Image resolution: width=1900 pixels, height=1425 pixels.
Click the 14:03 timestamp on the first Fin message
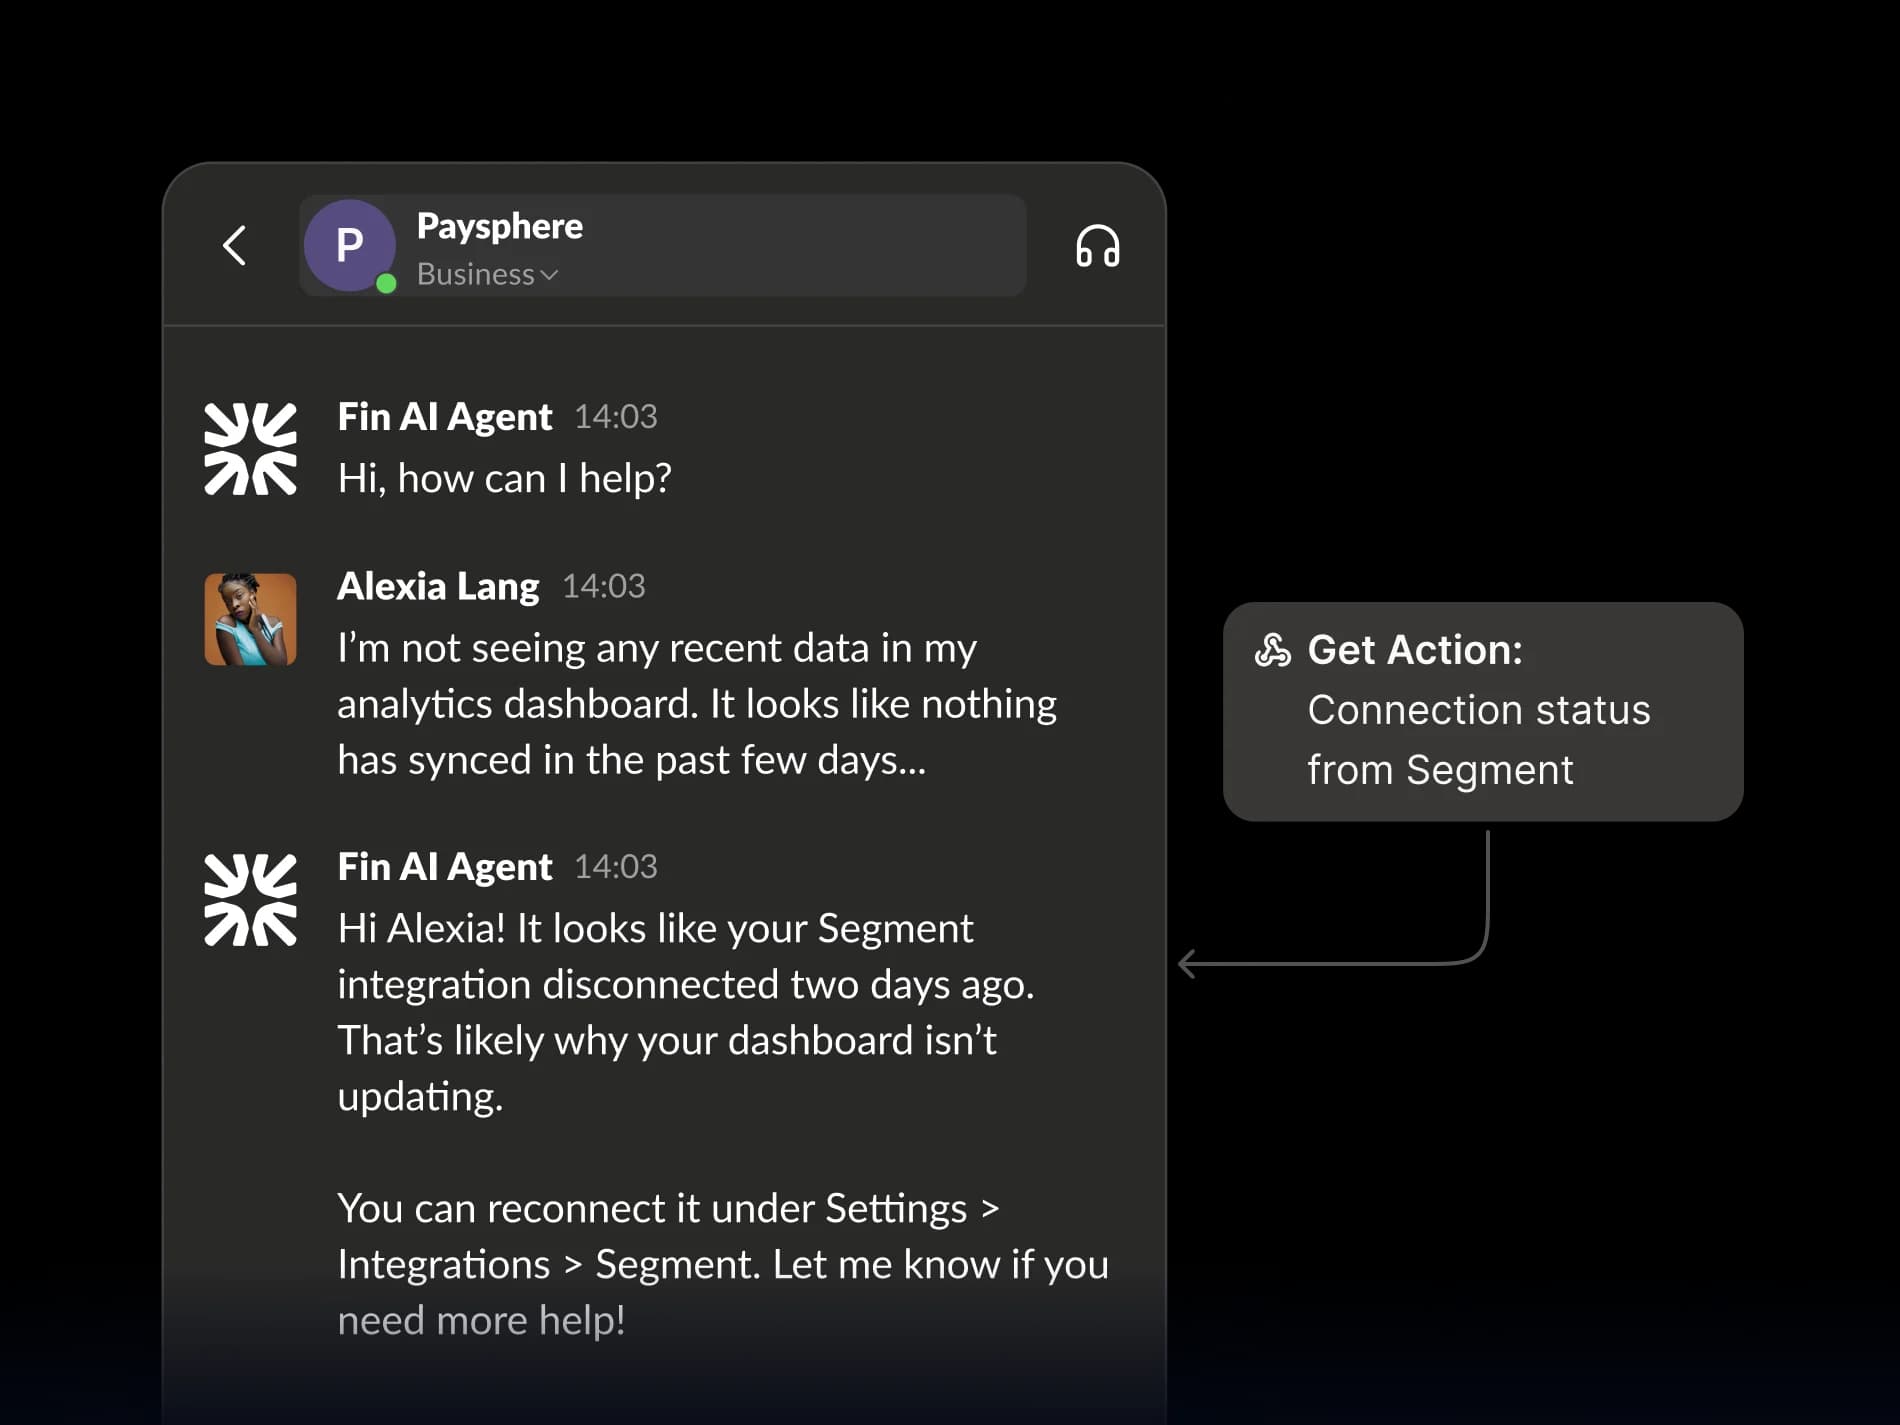(x=615, y=417)
